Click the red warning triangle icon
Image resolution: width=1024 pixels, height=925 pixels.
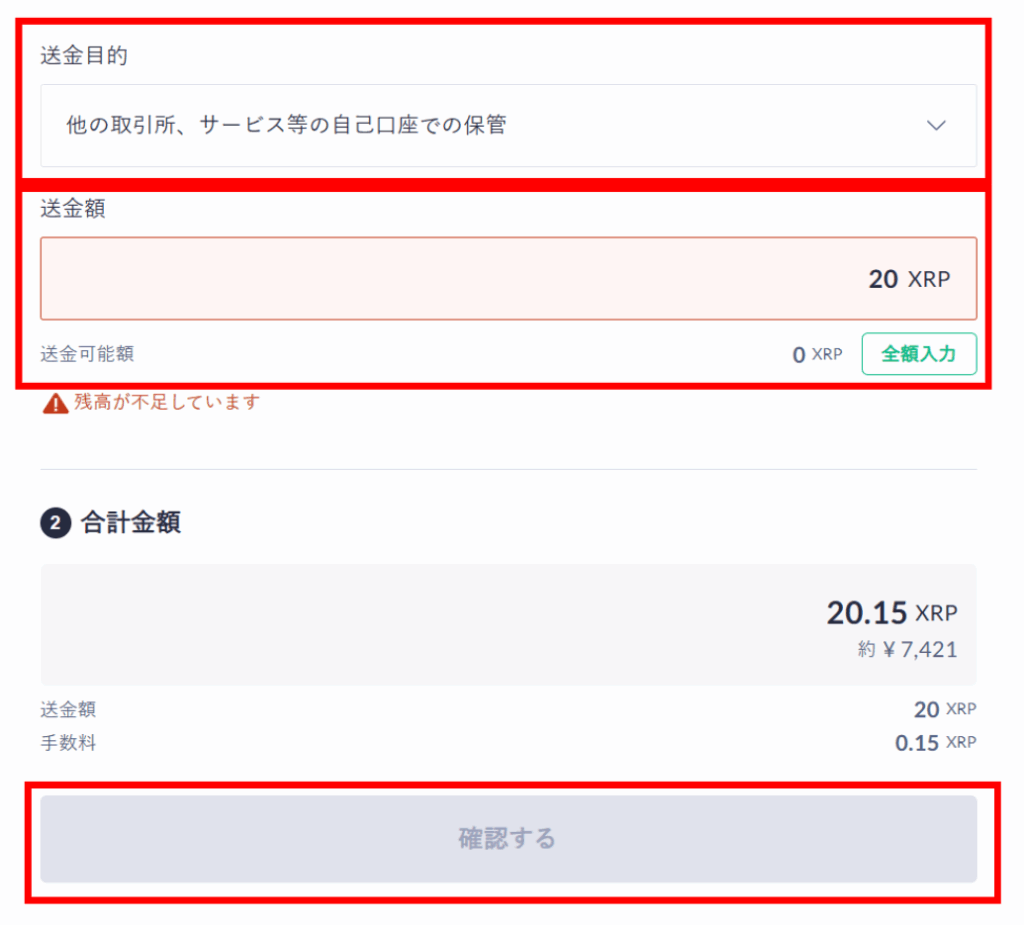tap(54, 403)
